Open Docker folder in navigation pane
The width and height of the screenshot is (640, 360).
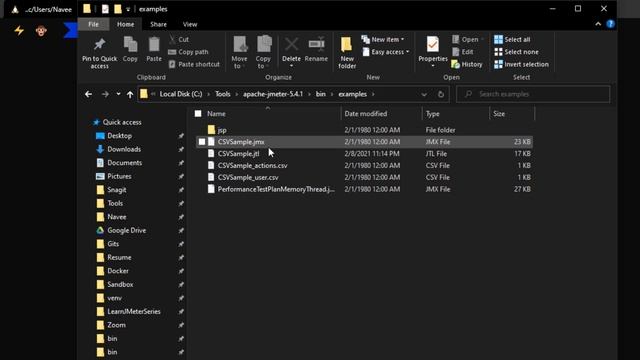118,271
